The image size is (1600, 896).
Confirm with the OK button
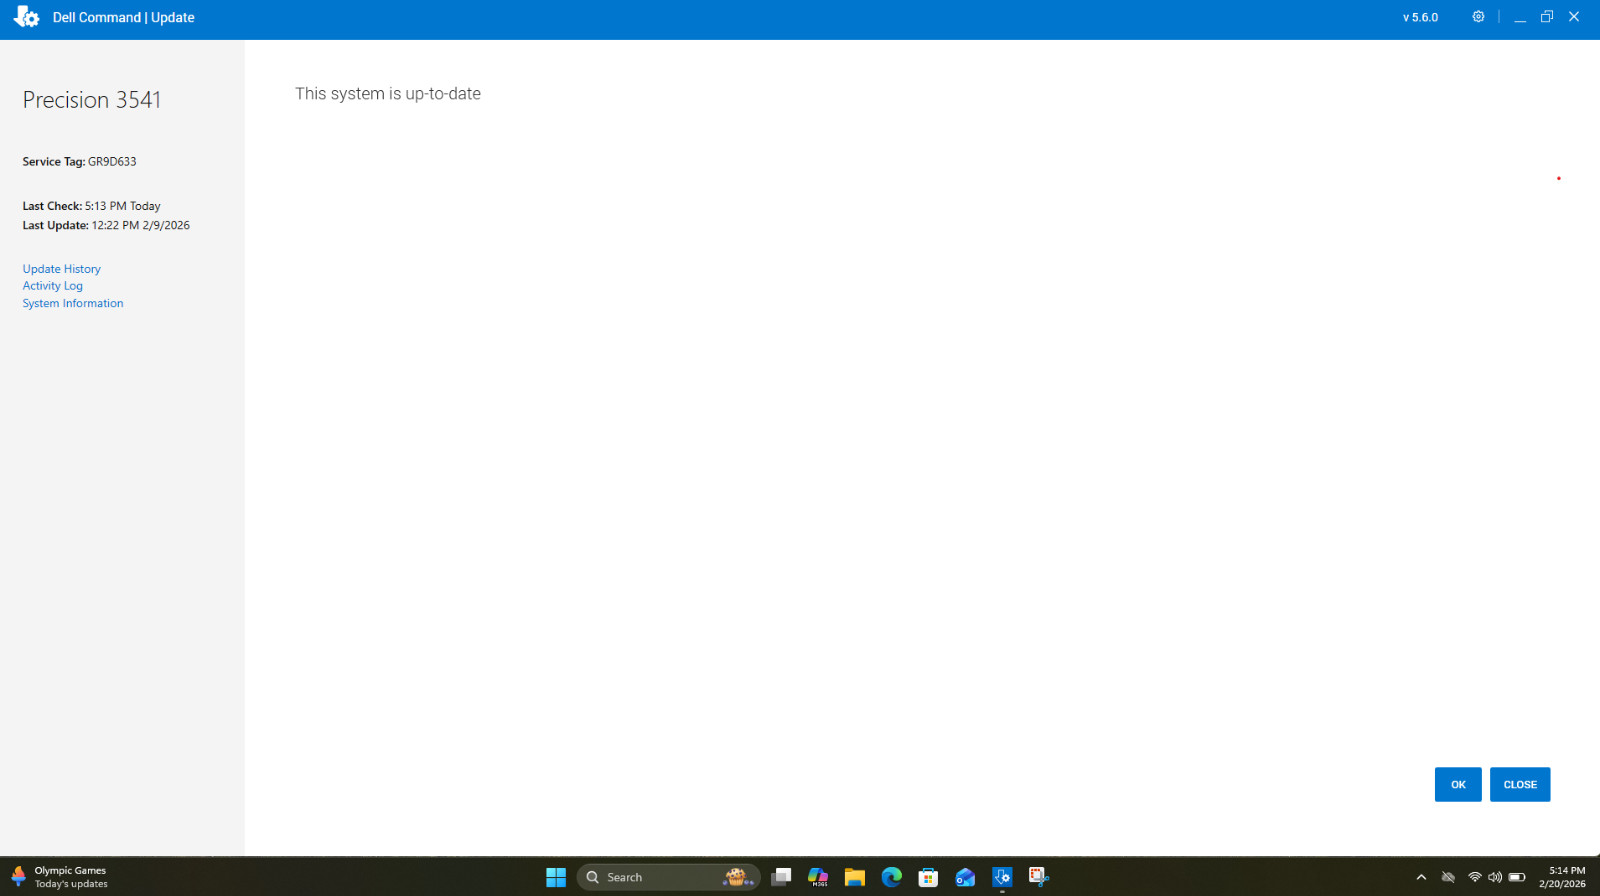(x=1458, y=785)
